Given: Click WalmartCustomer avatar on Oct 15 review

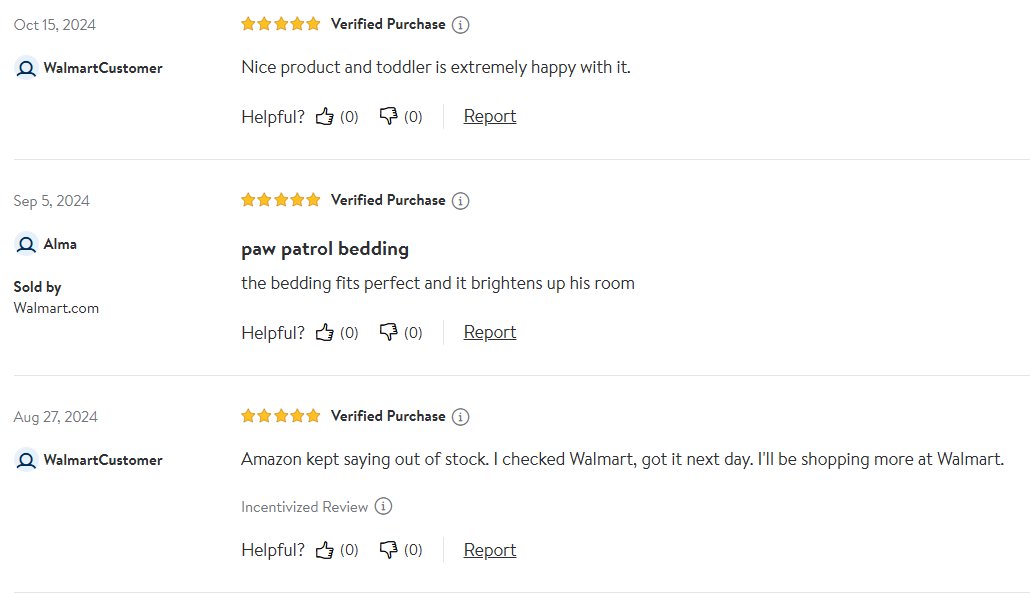Looking at the screenshot, I should pos(27,68).
